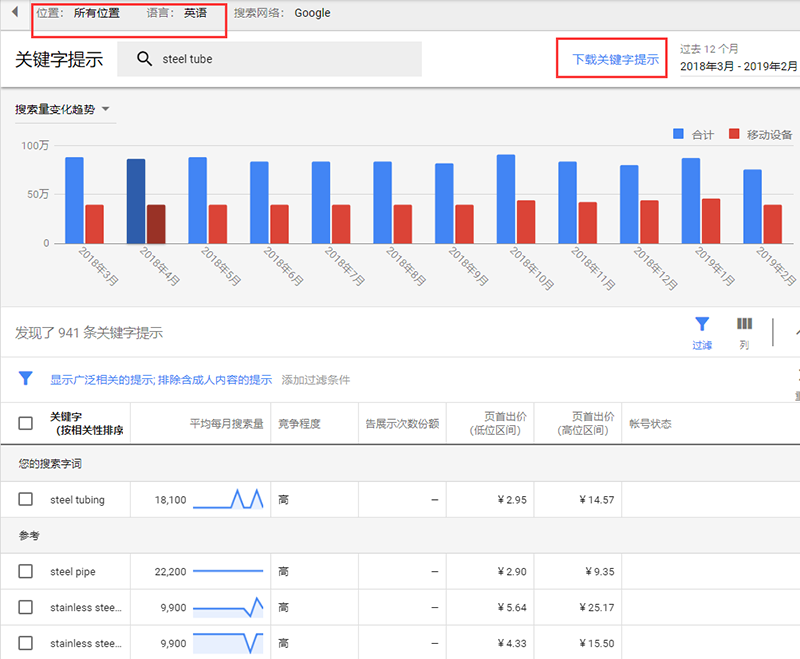Click the steel tubing search trend sparkline
Image resolution: width=800 pixels, height=659 pixels.
click(x=228, y=499)
